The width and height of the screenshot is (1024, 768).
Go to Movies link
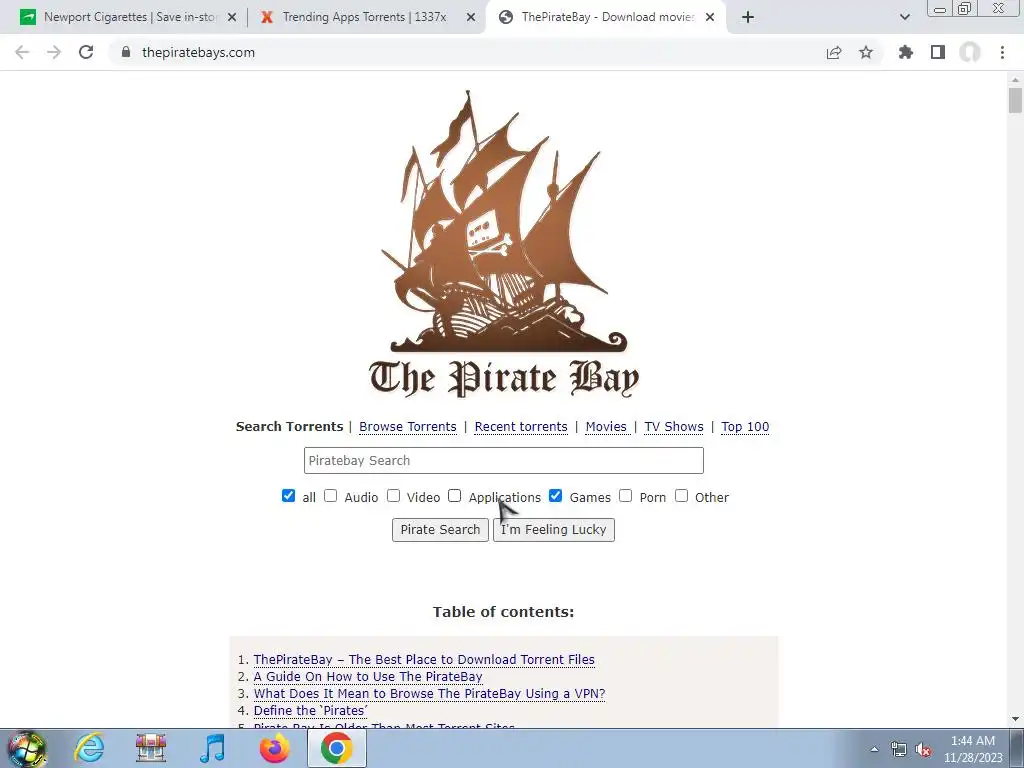(606, 426)
